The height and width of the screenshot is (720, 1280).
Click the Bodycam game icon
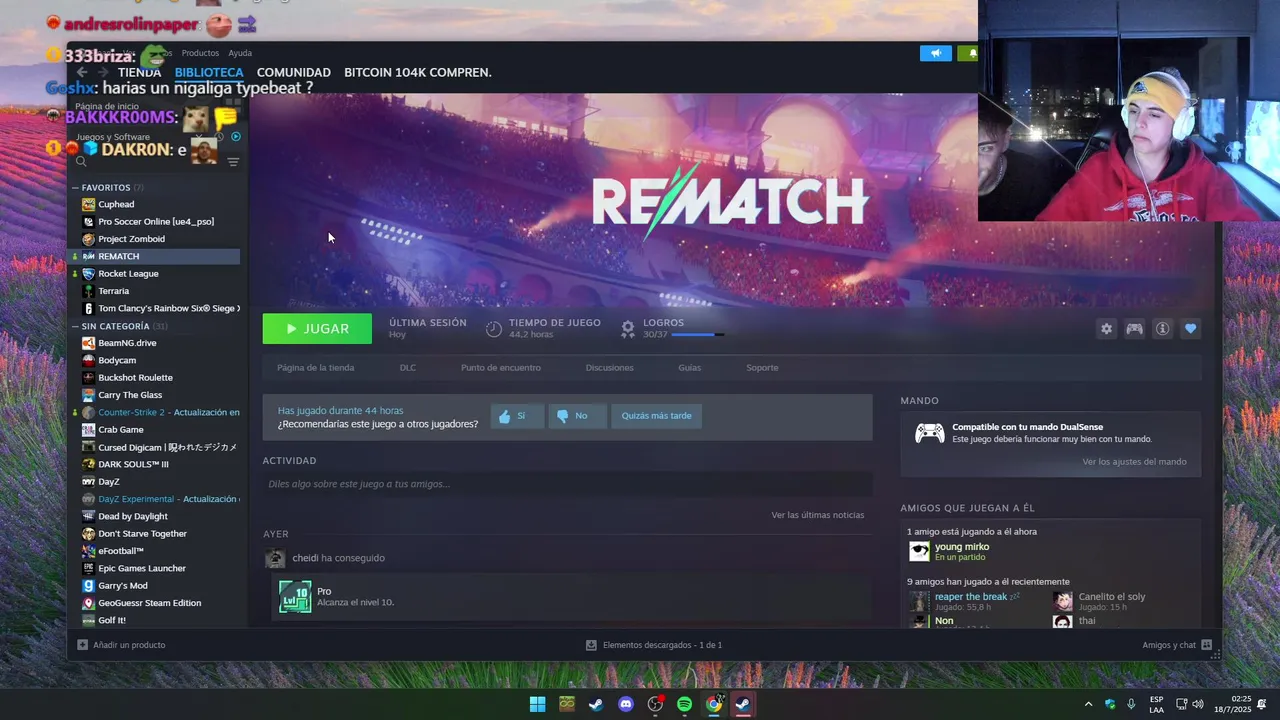[x=89, y=360]
